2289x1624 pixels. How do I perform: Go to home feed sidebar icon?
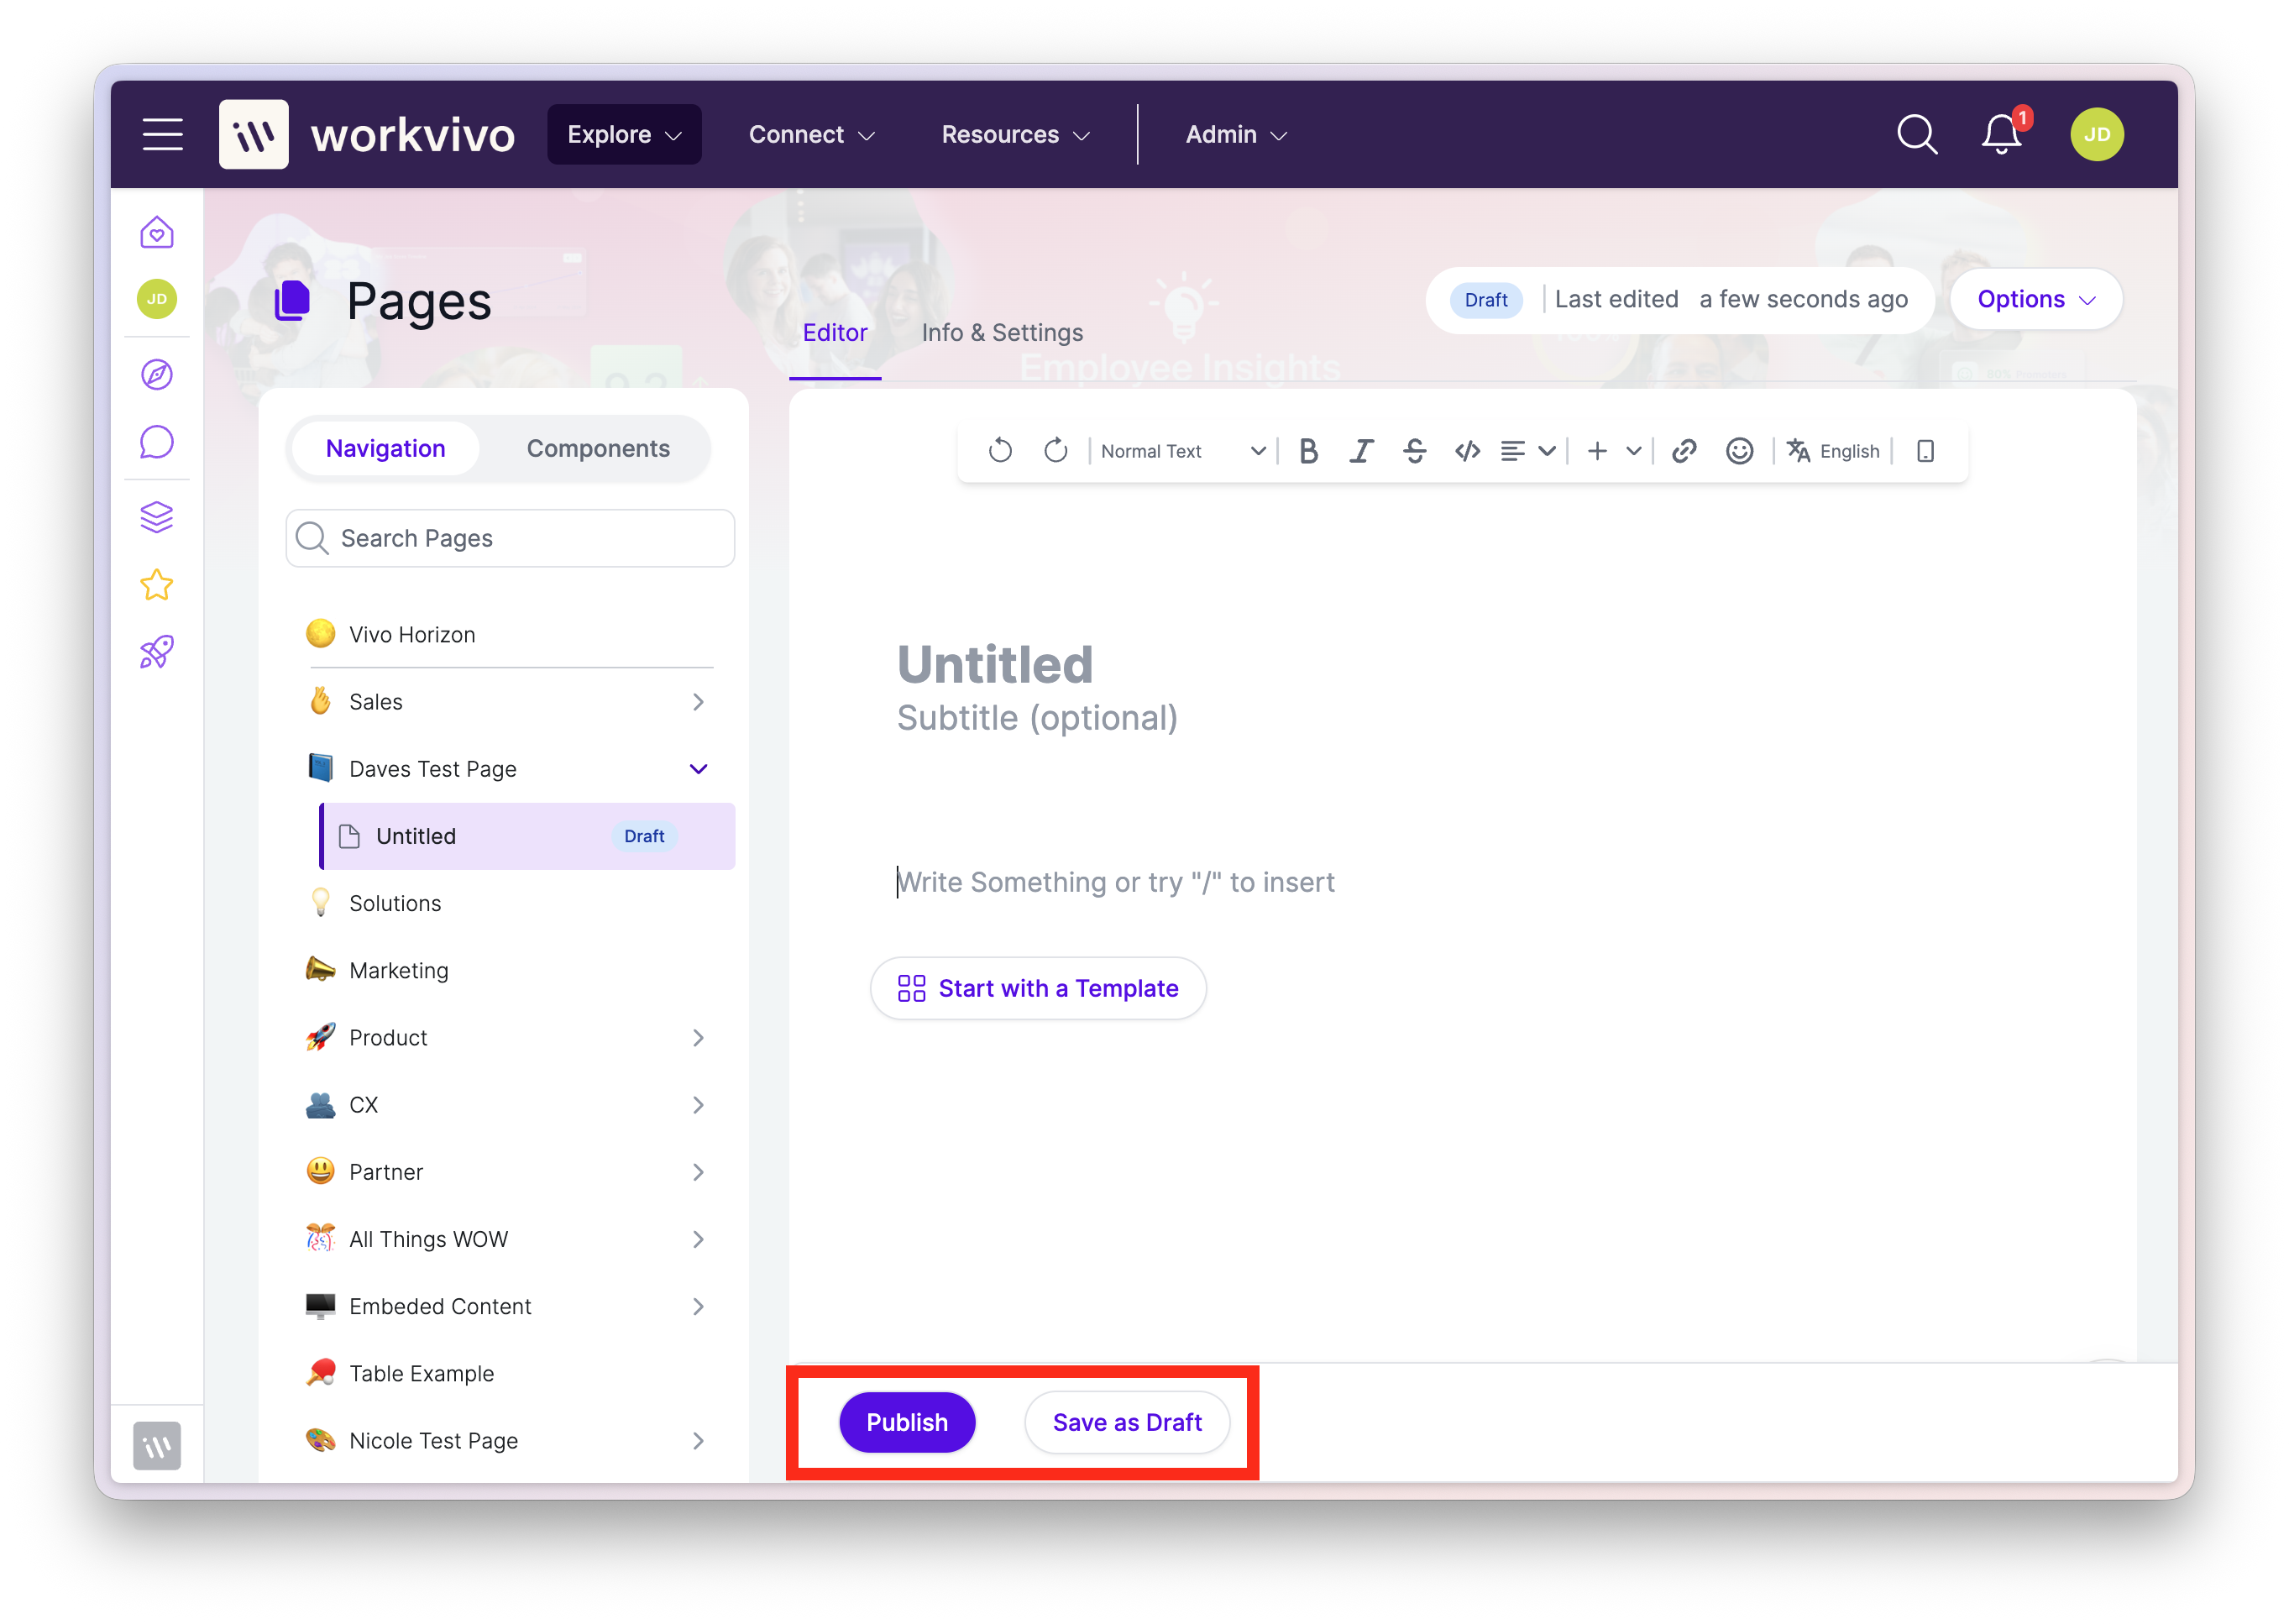coord(157,233)
